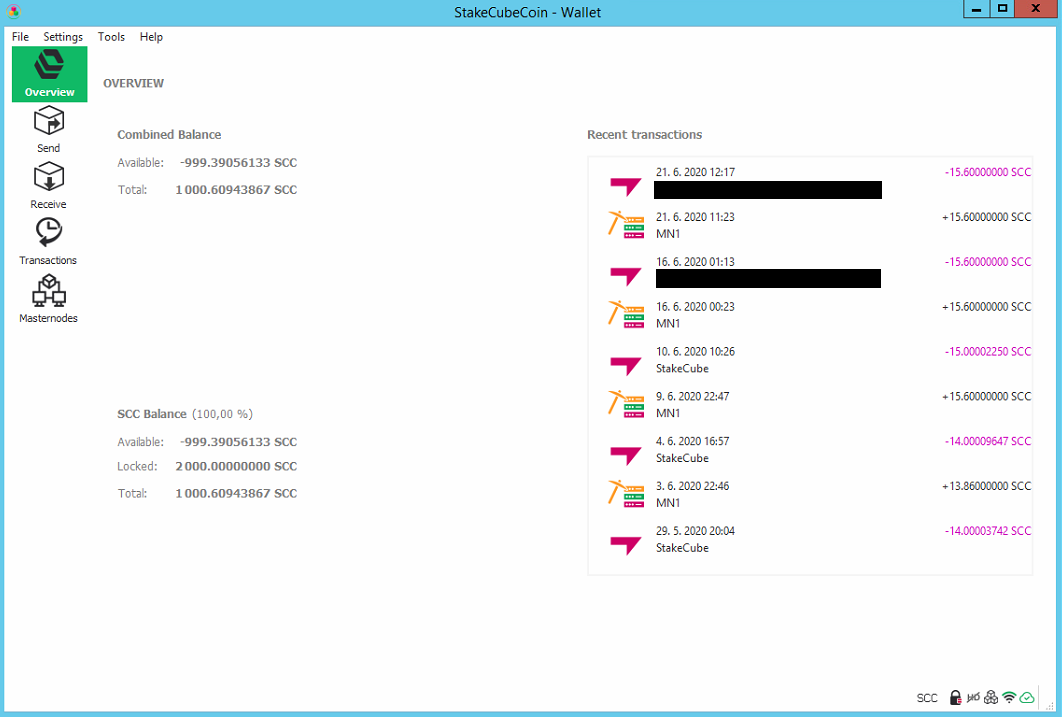
Task: Click the Combined Balance available -999.39056133 SCC
Action: point(238,162)
